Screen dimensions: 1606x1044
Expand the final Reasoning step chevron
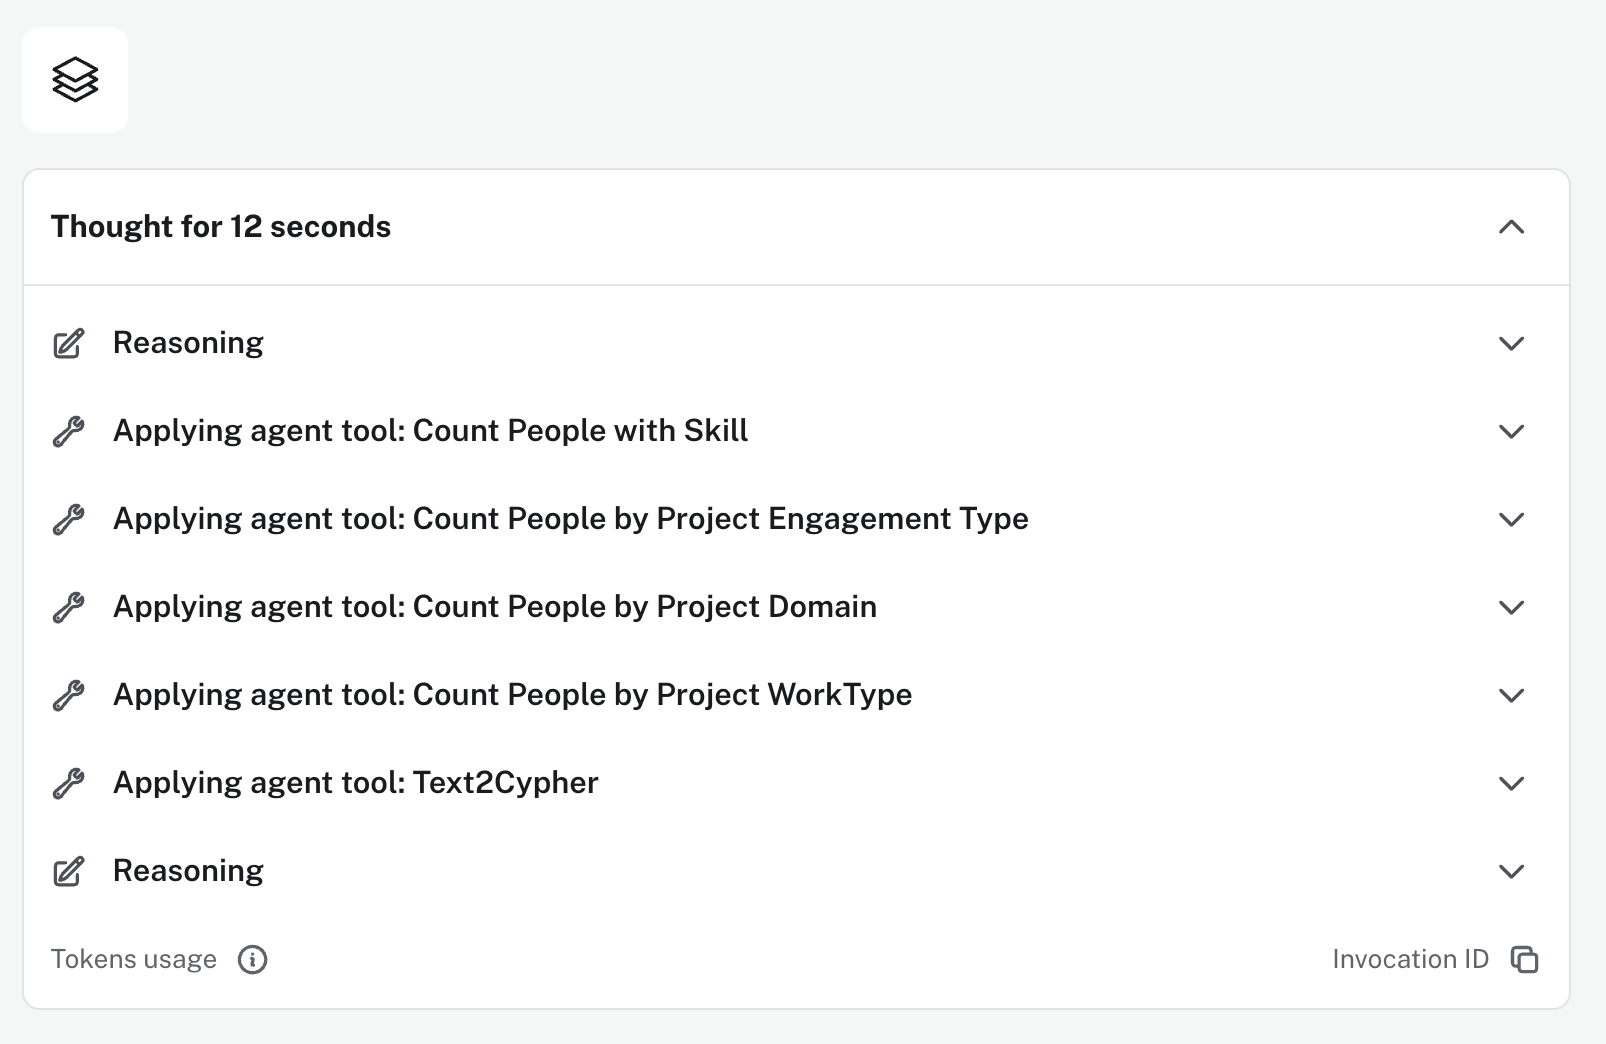point(1511,872)
